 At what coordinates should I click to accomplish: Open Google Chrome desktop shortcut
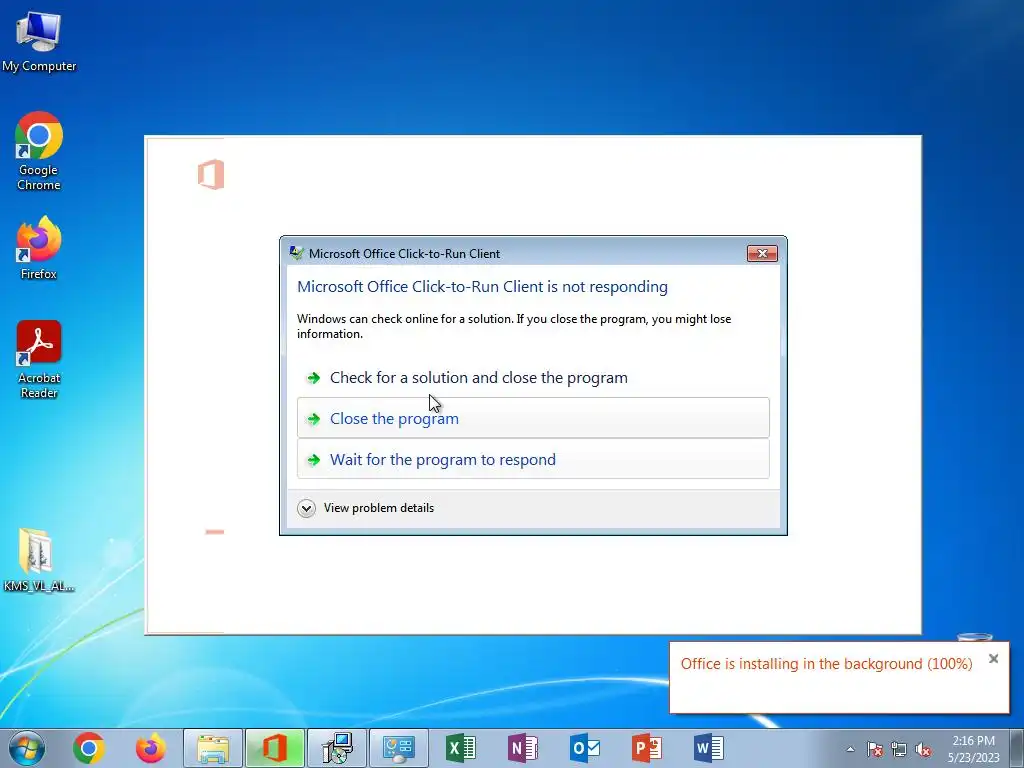[39, 151]
